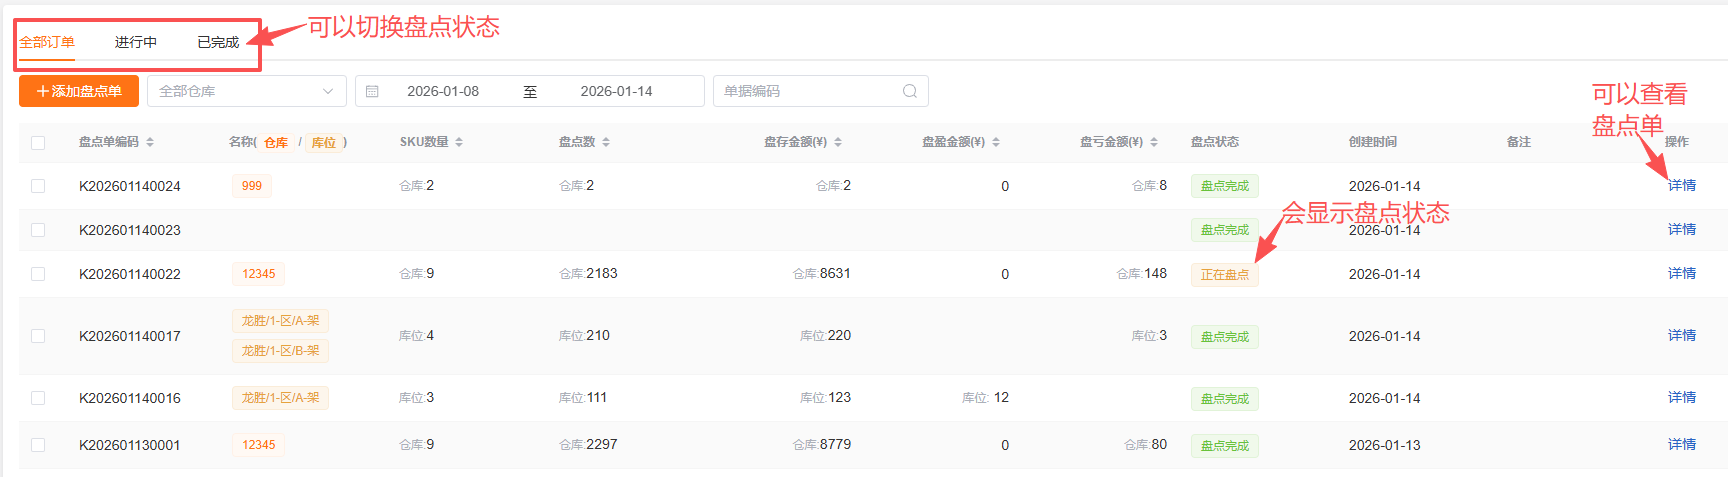Click the 添加盘点单 button
1728x477 pixels.
79,91
